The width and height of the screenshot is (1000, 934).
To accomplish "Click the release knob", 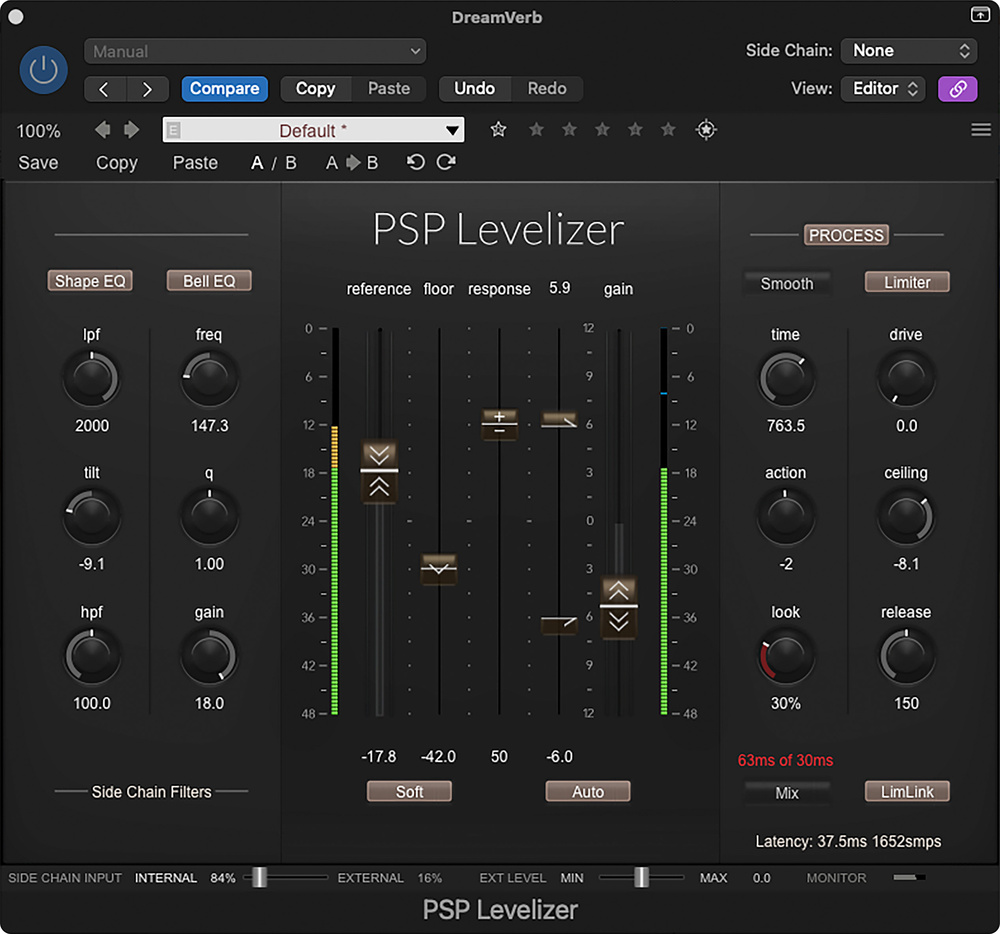I will (906, 656).
